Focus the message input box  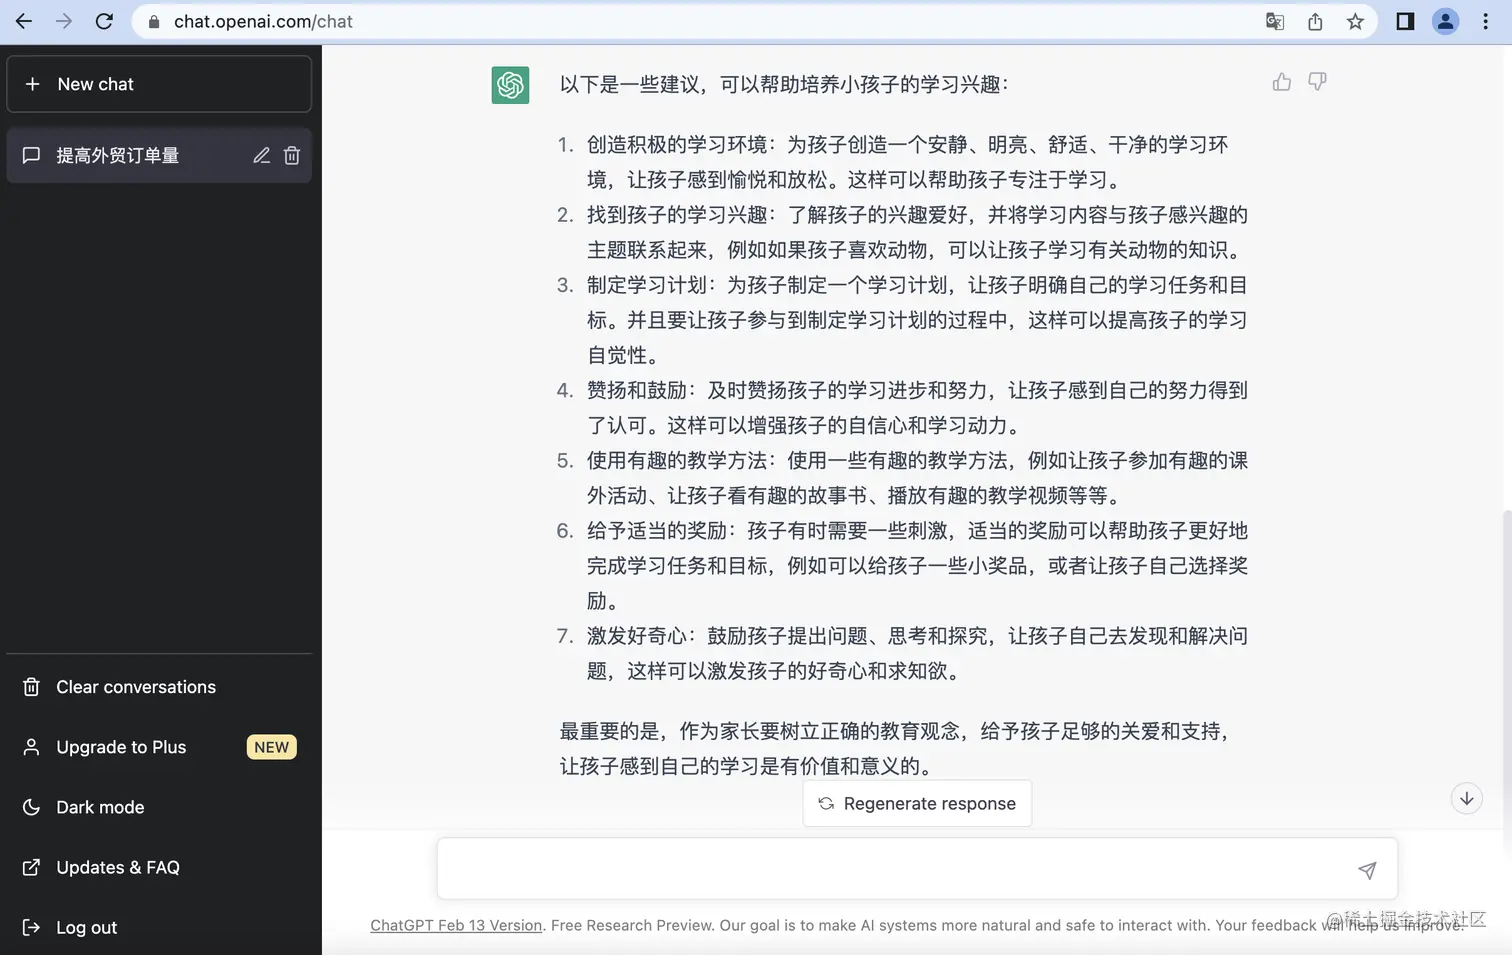click(x=917, y=869)
